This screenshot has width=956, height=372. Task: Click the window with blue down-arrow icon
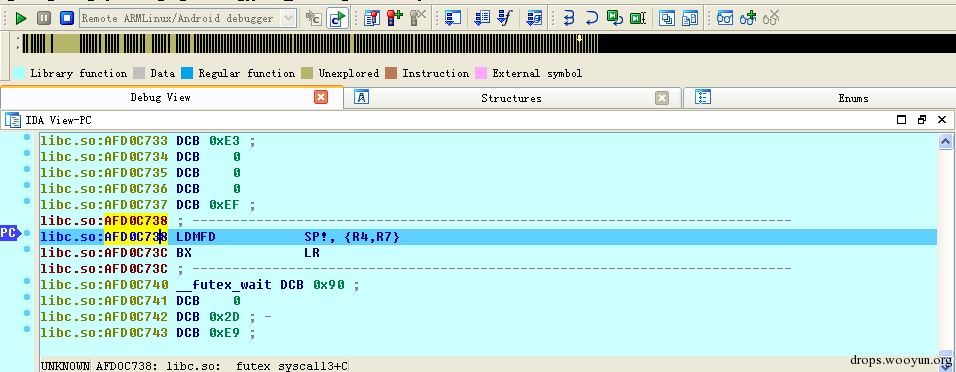452,18
